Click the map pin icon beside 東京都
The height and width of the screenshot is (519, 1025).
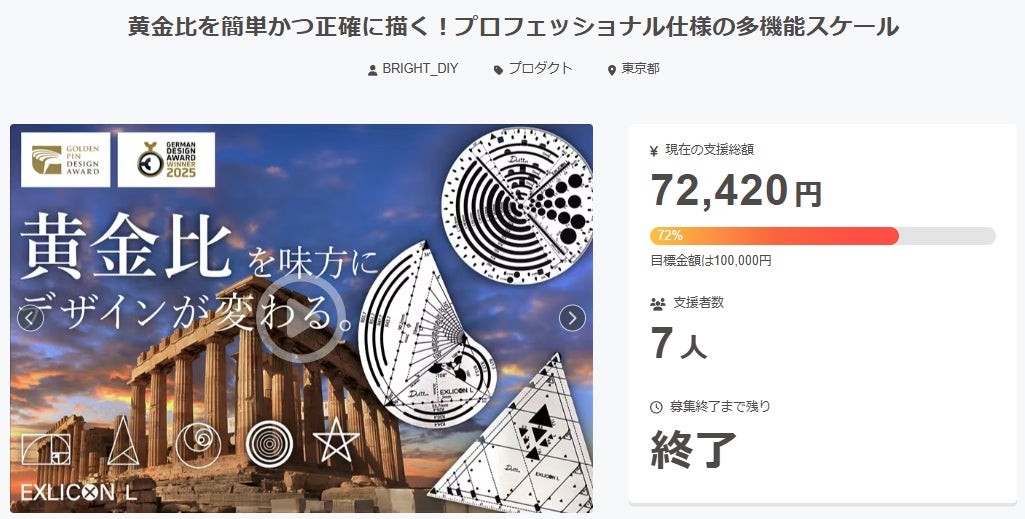point(612,70)
